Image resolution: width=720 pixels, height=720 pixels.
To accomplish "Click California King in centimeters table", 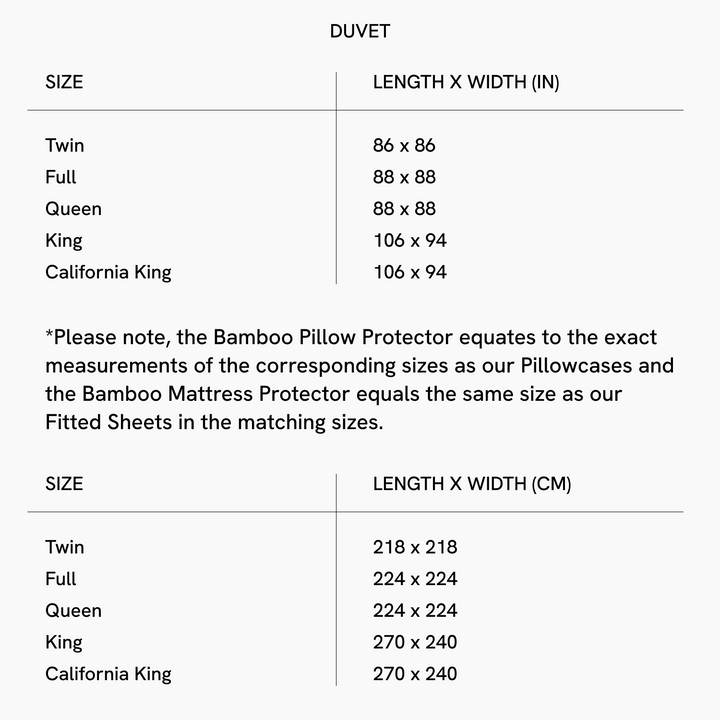I will tap(108, 674).
